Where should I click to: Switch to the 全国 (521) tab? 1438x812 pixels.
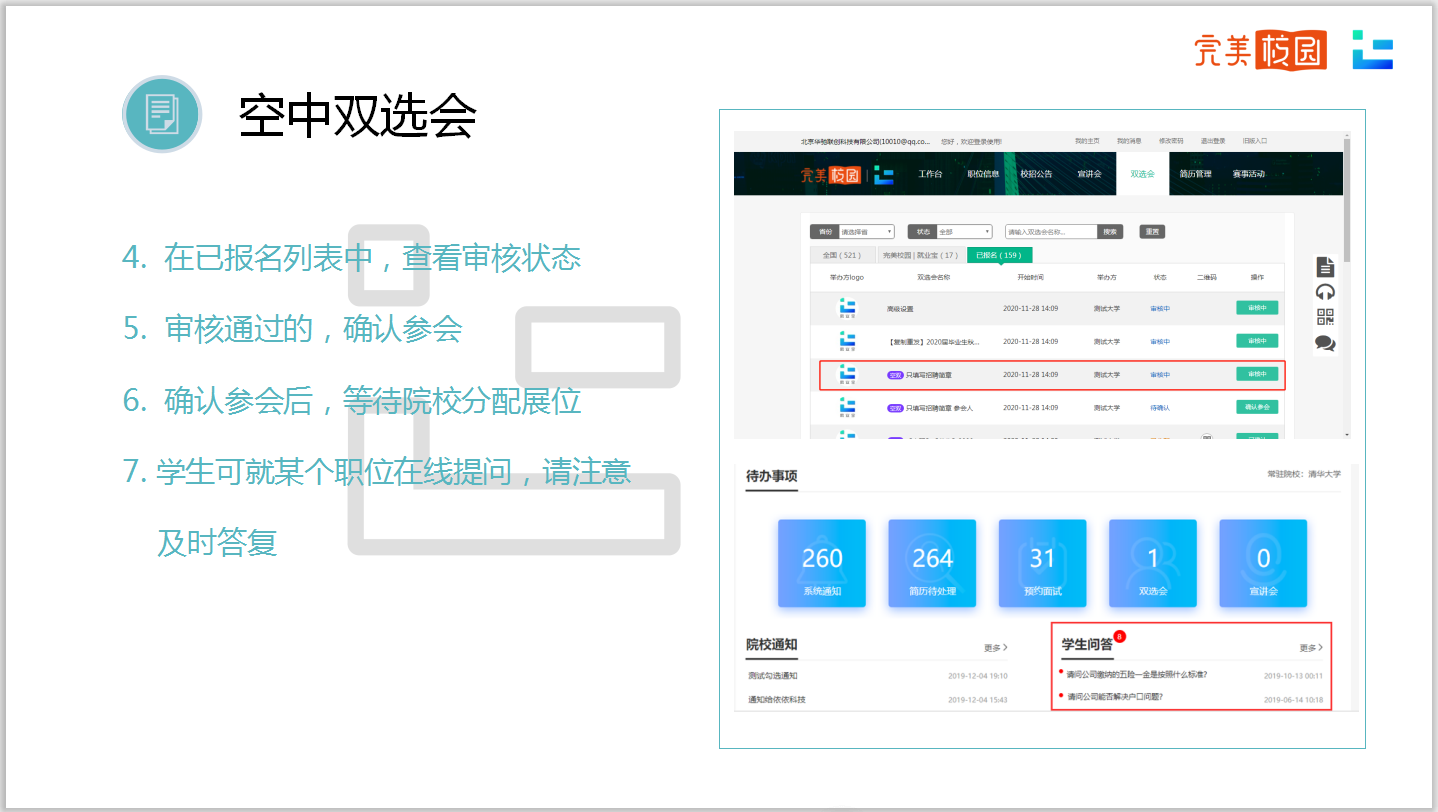tap(841, 255)
